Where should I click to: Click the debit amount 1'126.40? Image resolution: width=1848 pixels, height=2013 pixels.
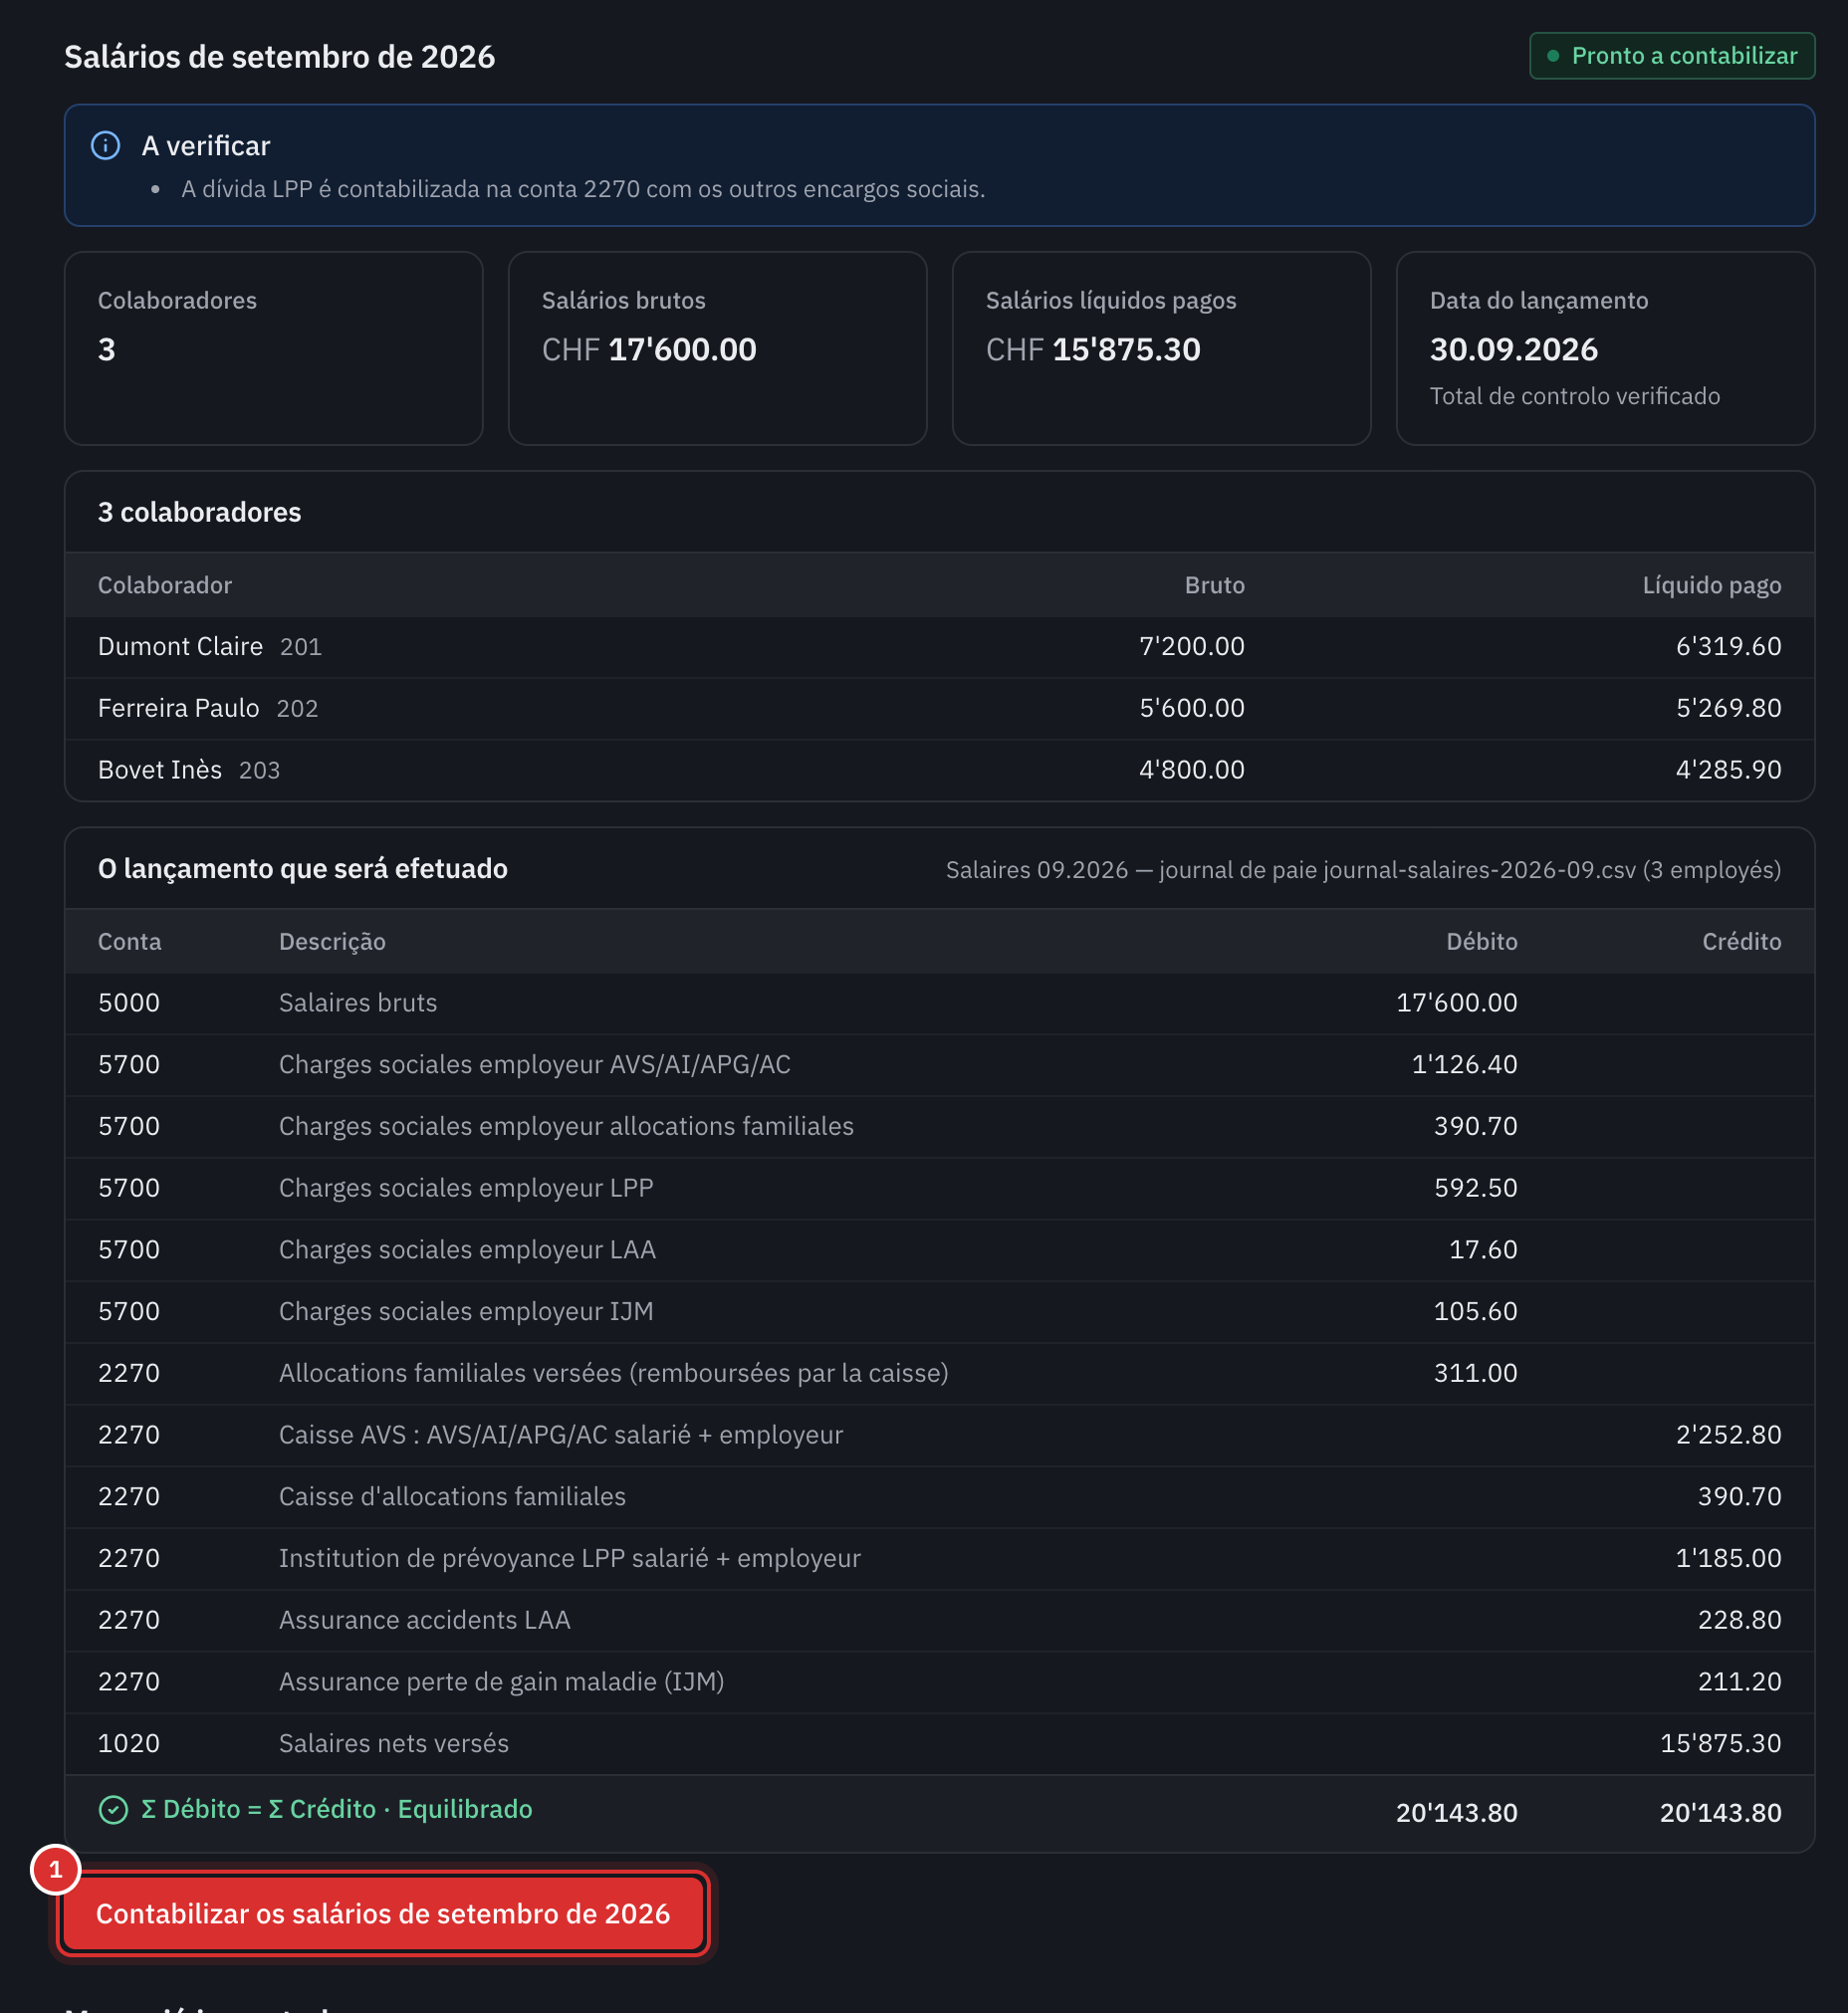click(x=1464, y=1065)
